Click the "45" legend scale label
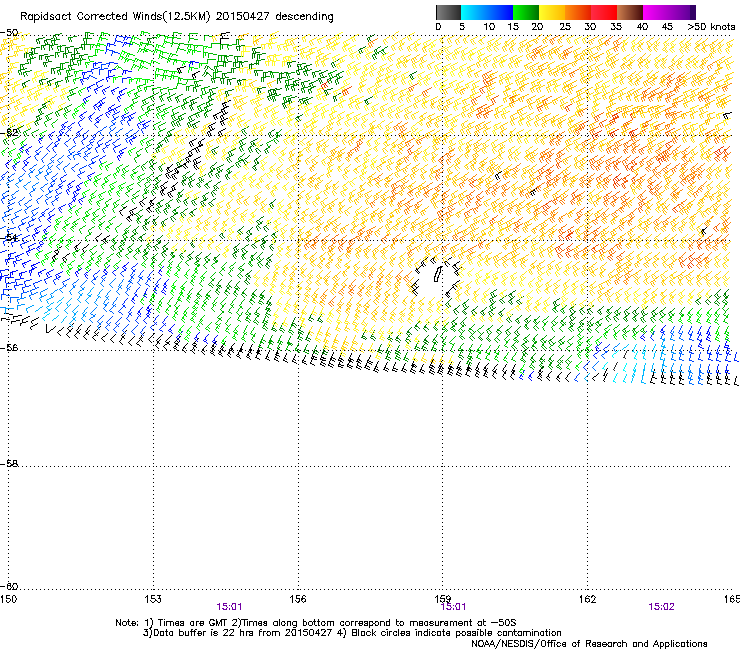Screen dimensions: 740x650 (667, 27)
